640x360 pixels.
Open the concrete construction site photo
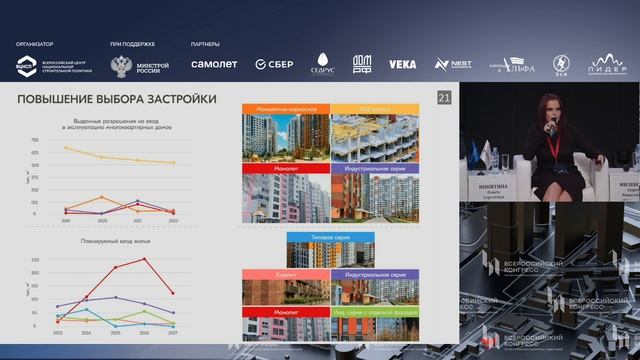(375, 138)
